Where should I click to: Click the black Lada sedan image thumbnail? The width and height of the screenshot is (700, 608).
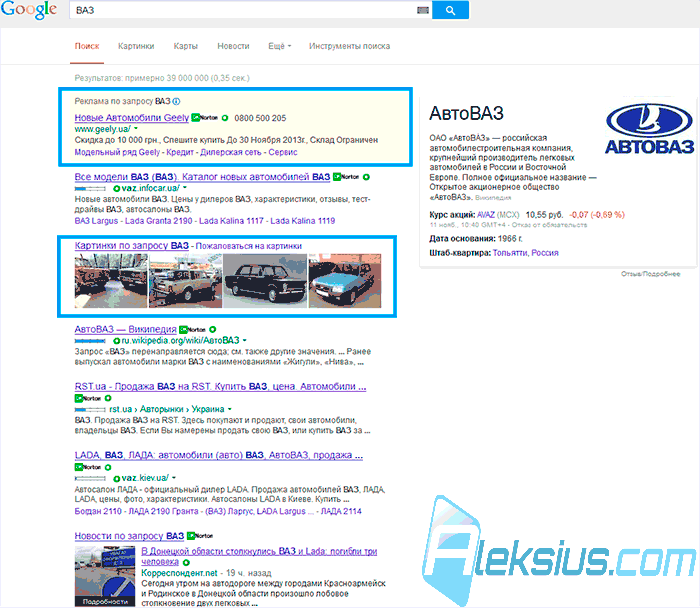tap(265, 281)
